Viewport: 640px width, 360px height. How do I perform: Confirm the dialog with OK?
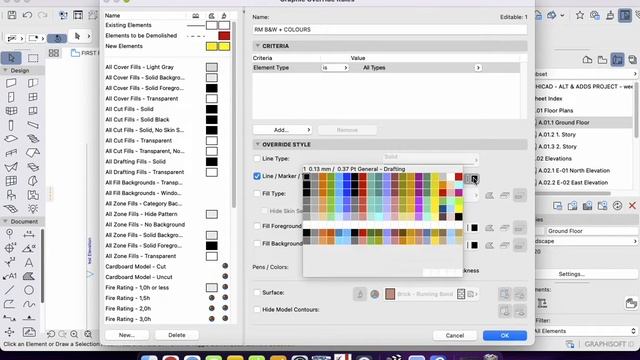[505, 336]
